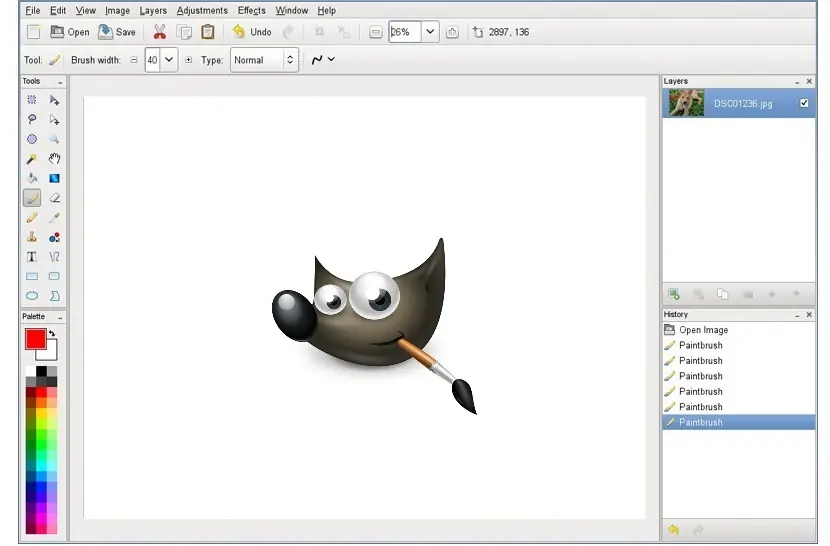Viewport: 830px width, 546px height.
Task: Open the View menu
Action: point(85,11)
